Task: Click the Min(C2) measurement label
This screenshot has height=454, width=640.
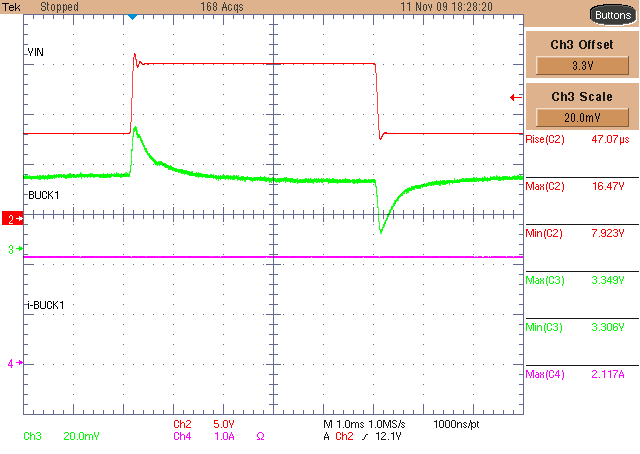Action: [x=544, y=234]
